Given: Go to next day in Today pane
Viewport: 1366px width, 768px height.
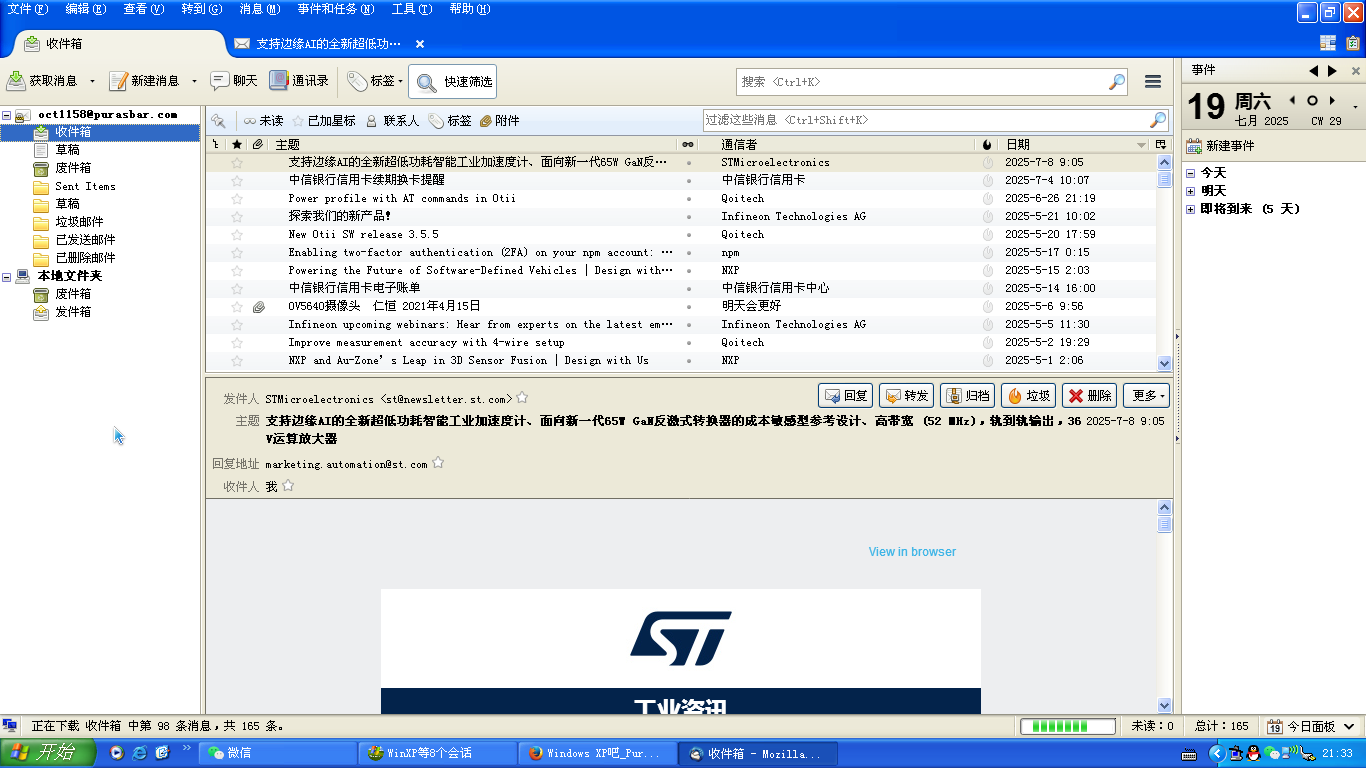Looking at the screenshot, I should click(x=1331, y=100).
